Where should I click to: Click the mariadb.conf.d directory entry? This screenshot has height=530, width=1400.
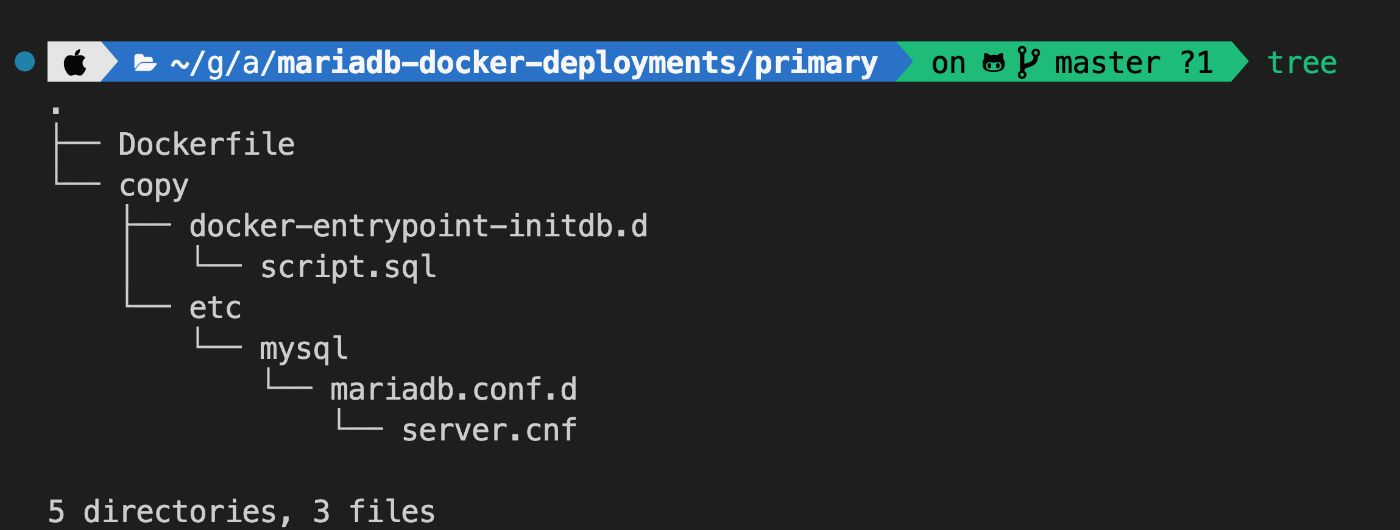tap(453, 389)
